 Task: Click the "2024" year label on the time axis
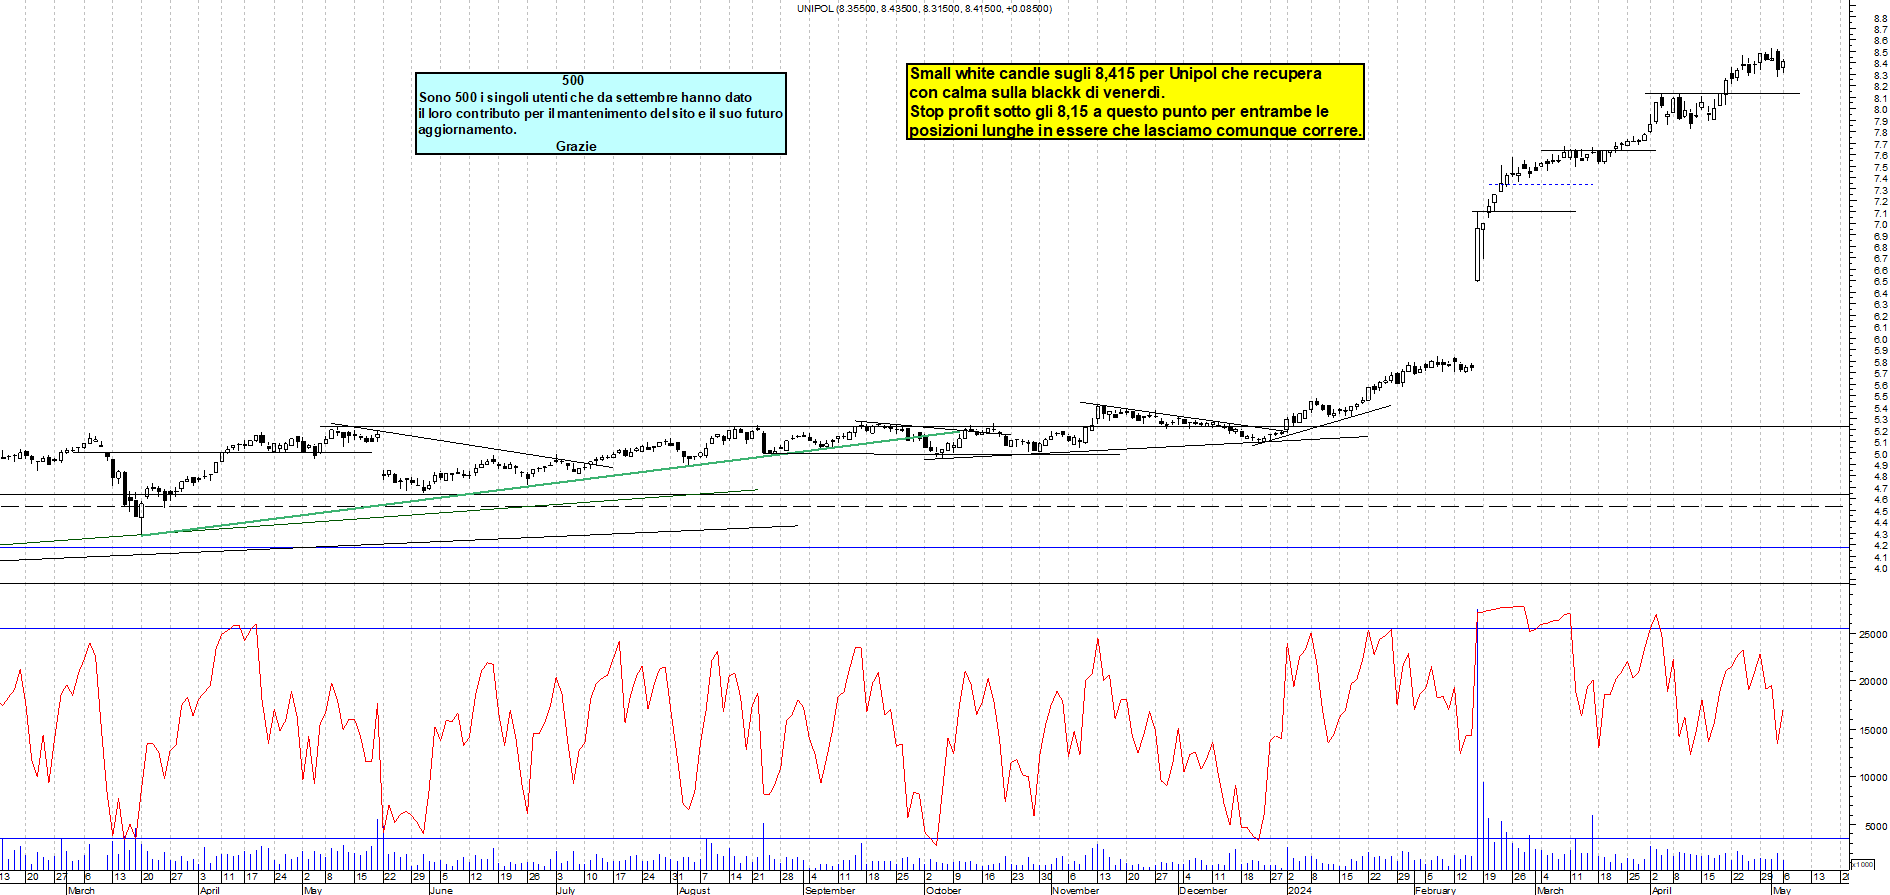point(1299,890)
